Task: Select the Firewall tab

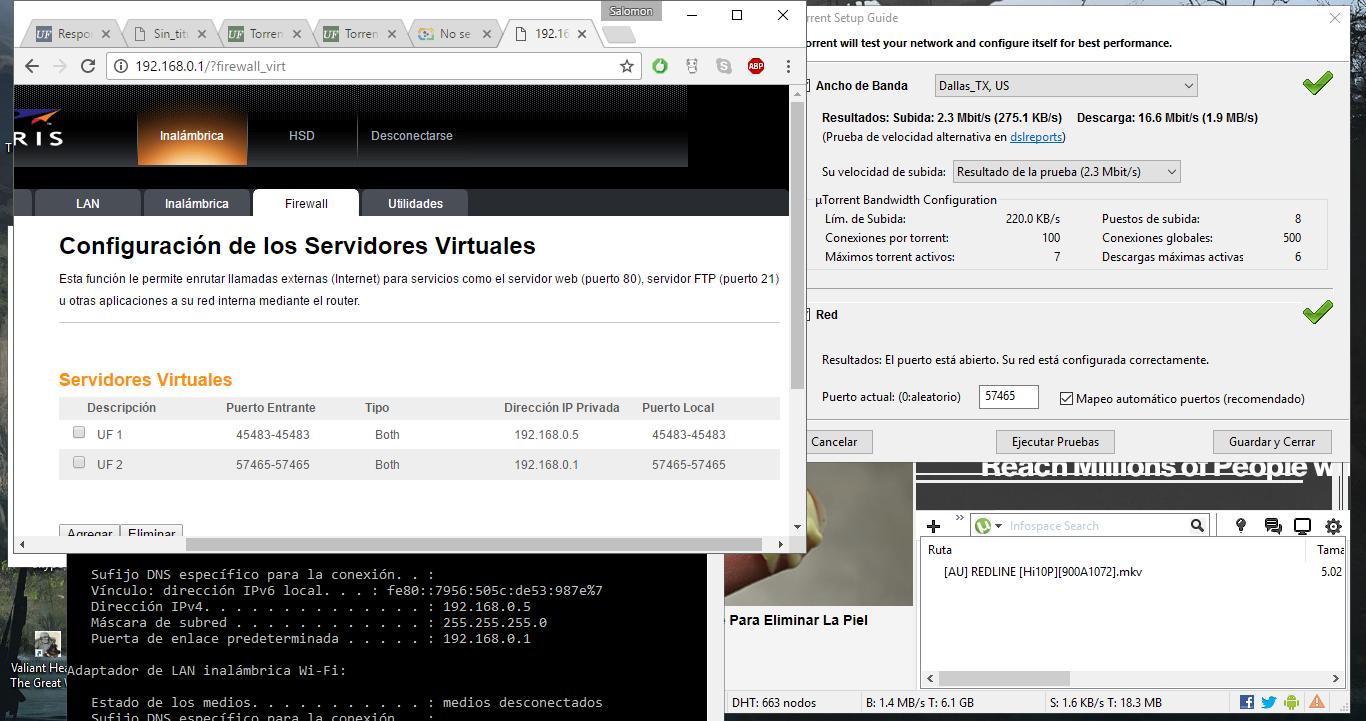Action: tap(306, 203)
